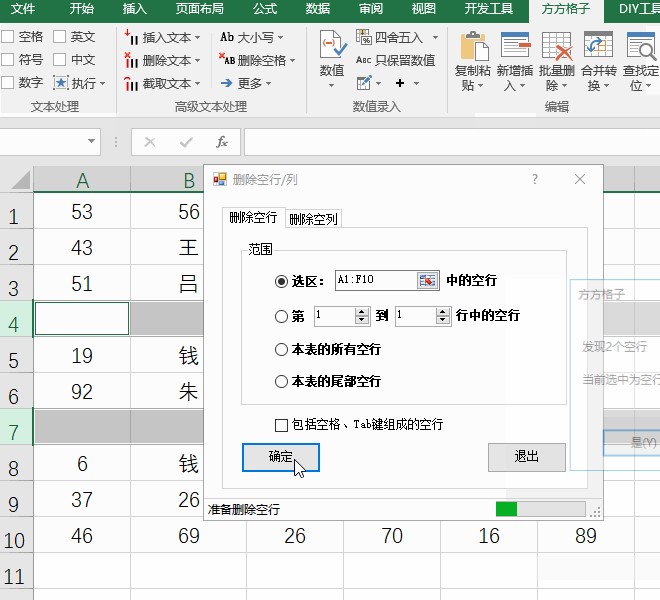Check the 符号 checkbox
The width and height of the screenshot is (660, 600).
pos(8,60)
